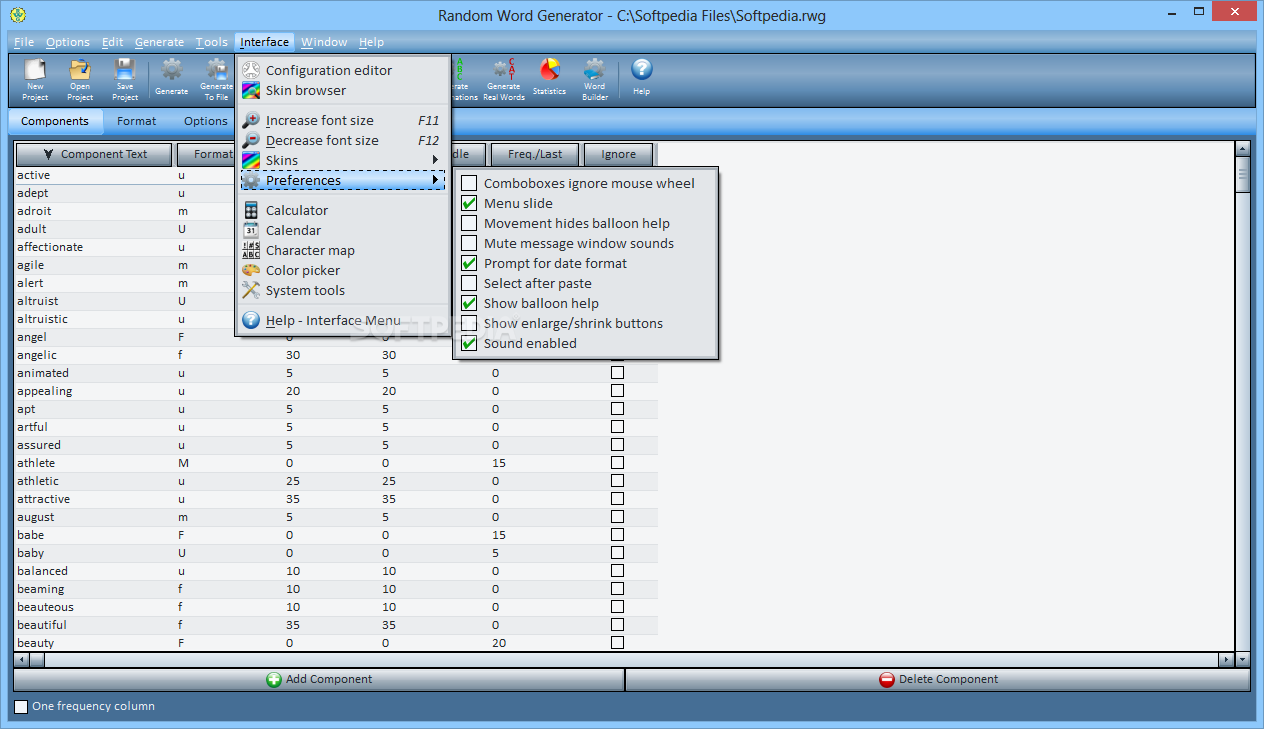The height and width of the screenshot is (729, 1264).
Task: Open the Color picker
Action: click(x=343, y=270)
